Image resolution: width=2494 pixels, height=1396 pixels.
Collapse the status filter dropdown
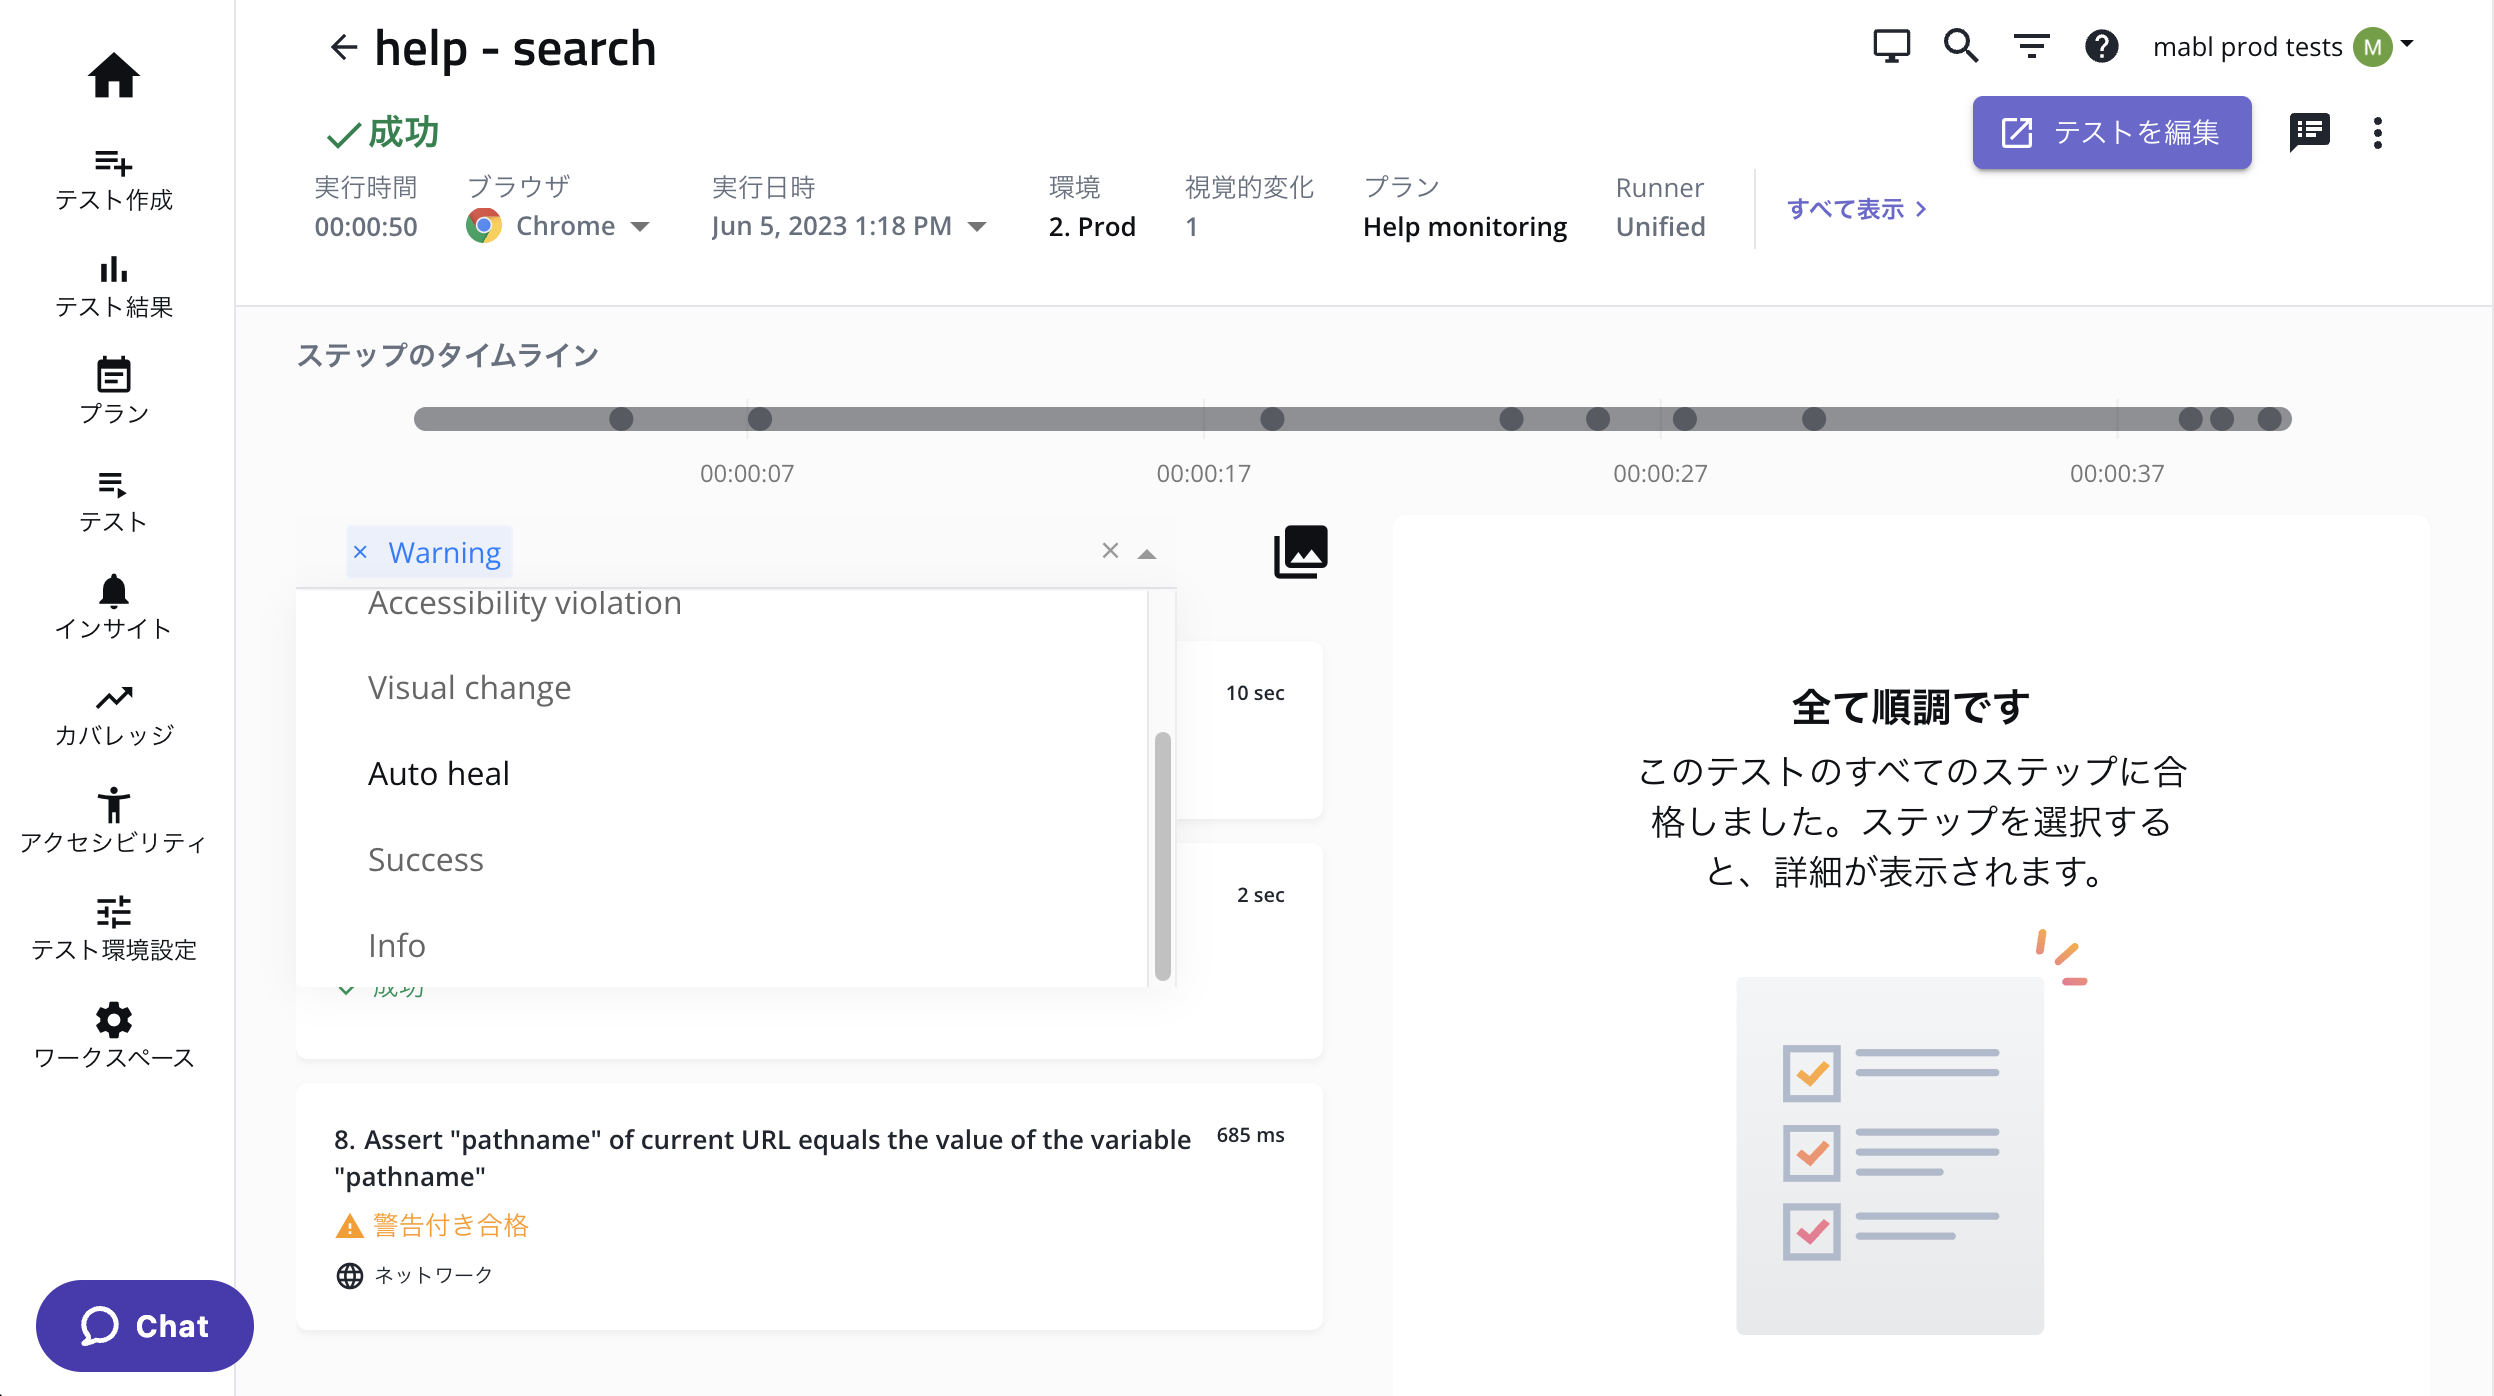point(1147,553)
